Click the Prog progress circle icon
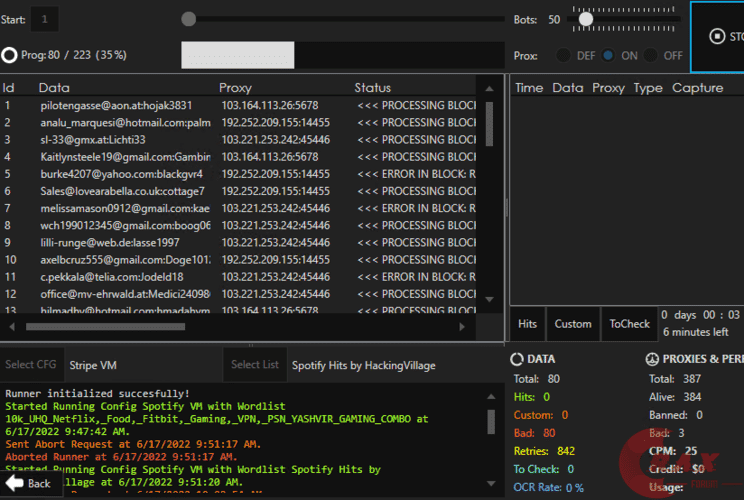744x500 pixels. click(x=9, y=56)
